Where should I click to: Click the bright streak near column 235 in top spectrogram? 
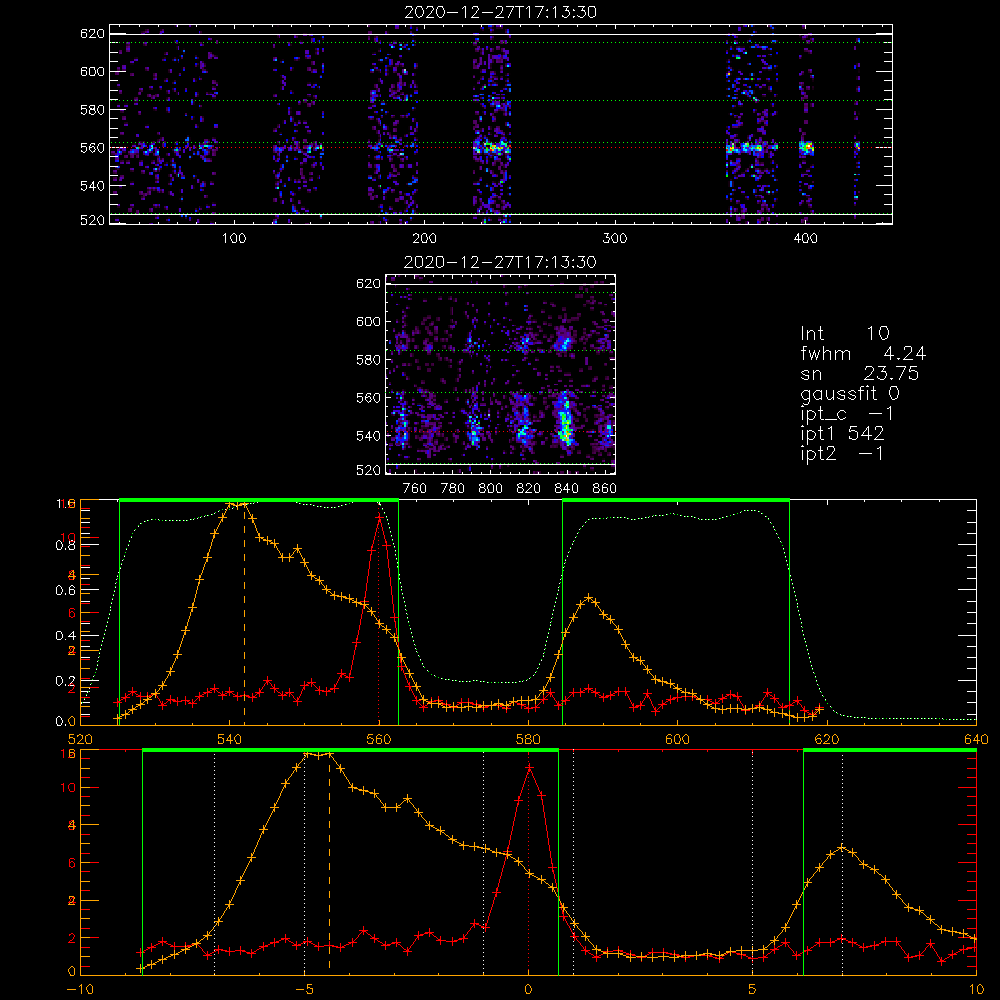pyautogui.click(x=491, y=148)
